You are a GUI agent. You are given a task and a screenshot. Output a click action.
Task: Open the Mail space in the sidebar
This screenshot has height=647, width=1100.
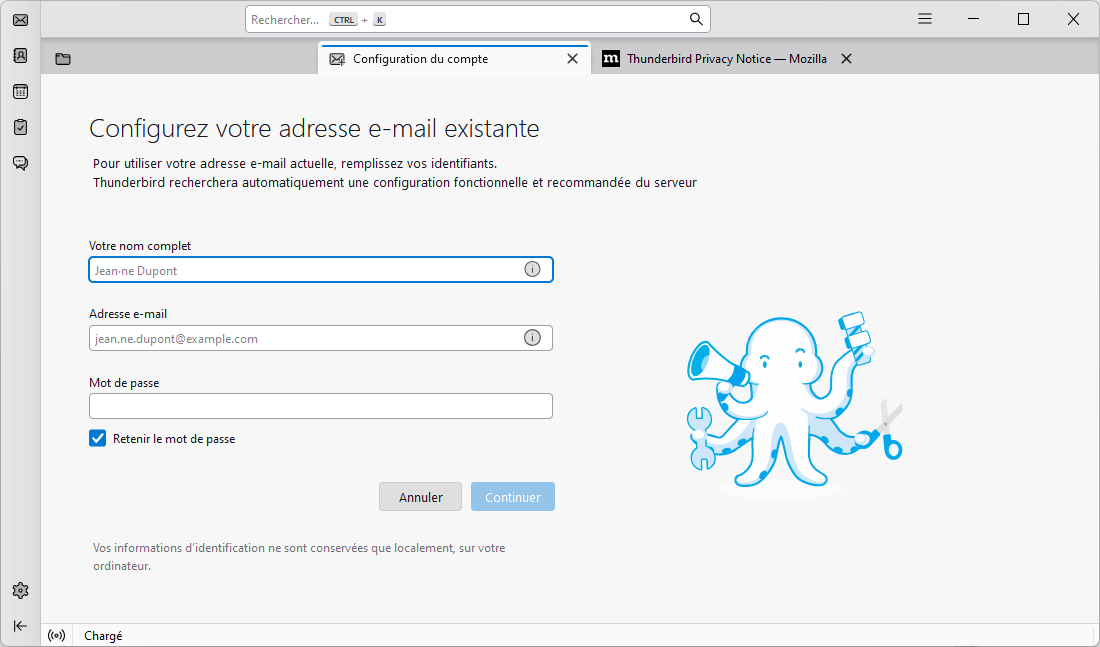coord(19,19)
